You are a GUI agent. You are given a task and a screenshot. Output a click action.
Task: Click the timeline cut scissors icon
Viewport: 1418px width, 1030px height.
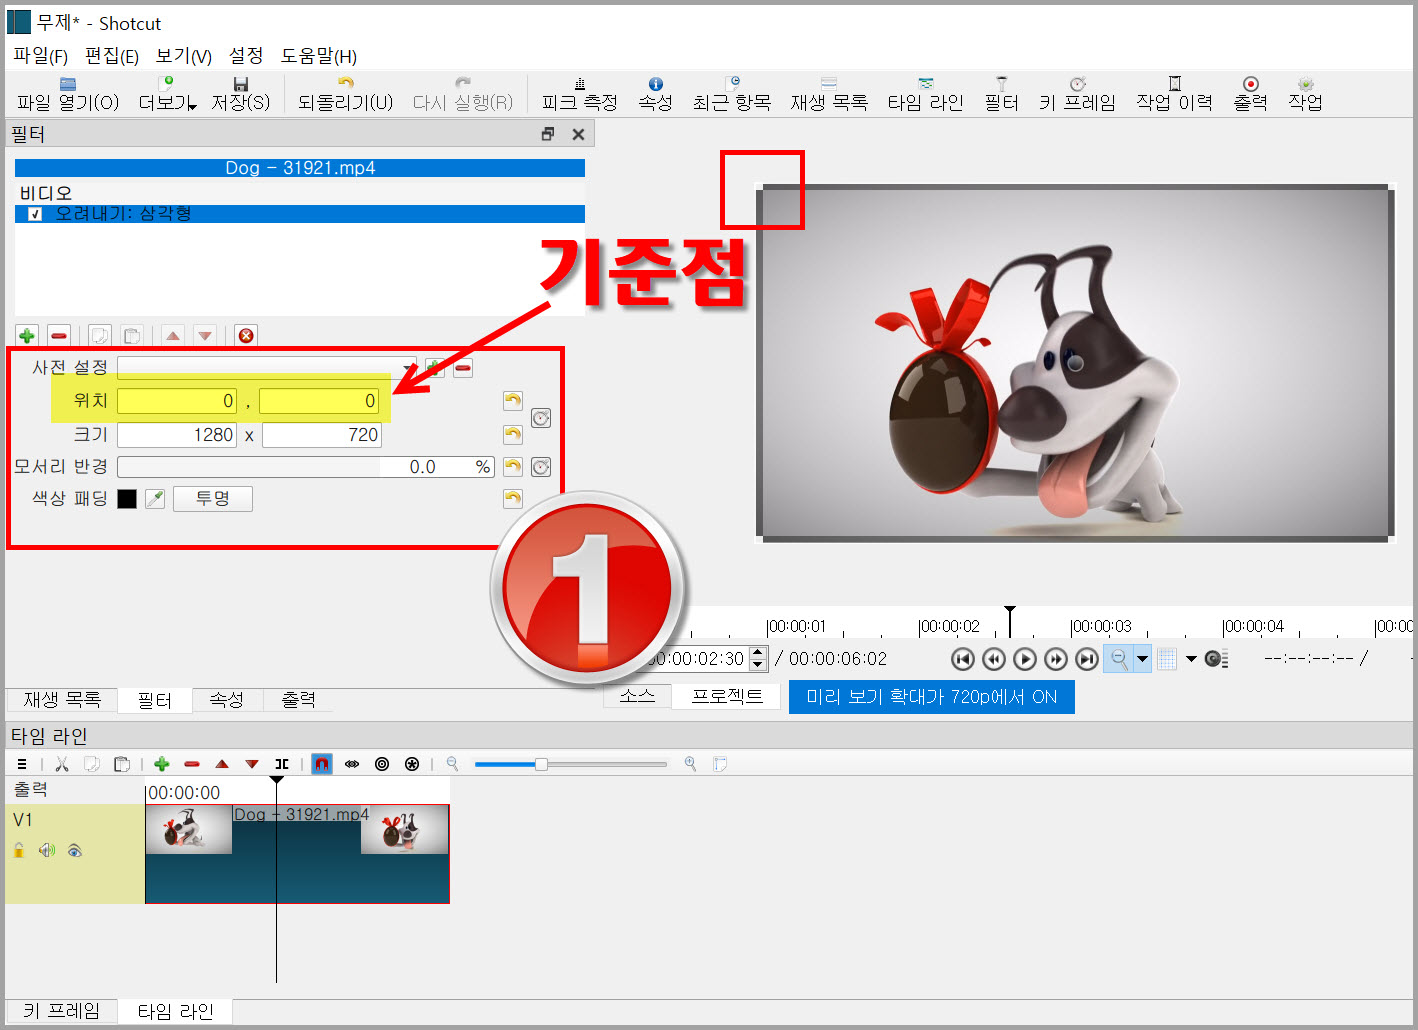(62, 764)
